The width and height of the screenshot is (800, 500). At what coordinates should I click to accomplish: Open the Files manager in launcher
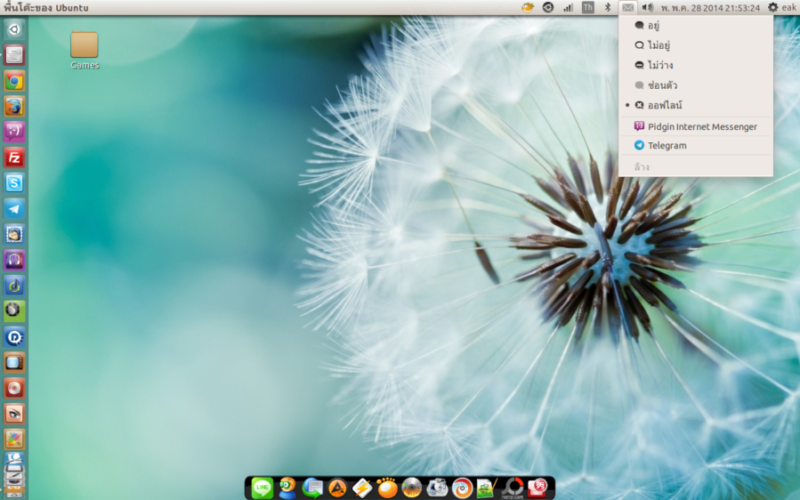[x=14, y=55]
